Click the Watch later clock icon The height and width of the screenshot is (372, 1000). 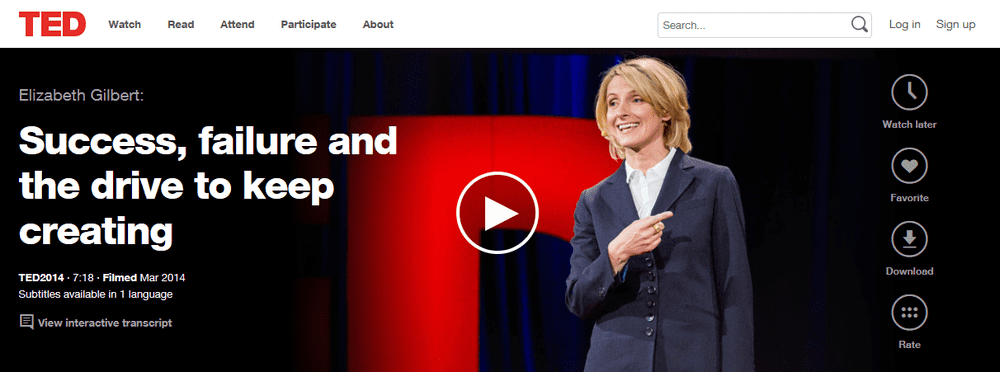pyautogui.click(x=909, y=93)
